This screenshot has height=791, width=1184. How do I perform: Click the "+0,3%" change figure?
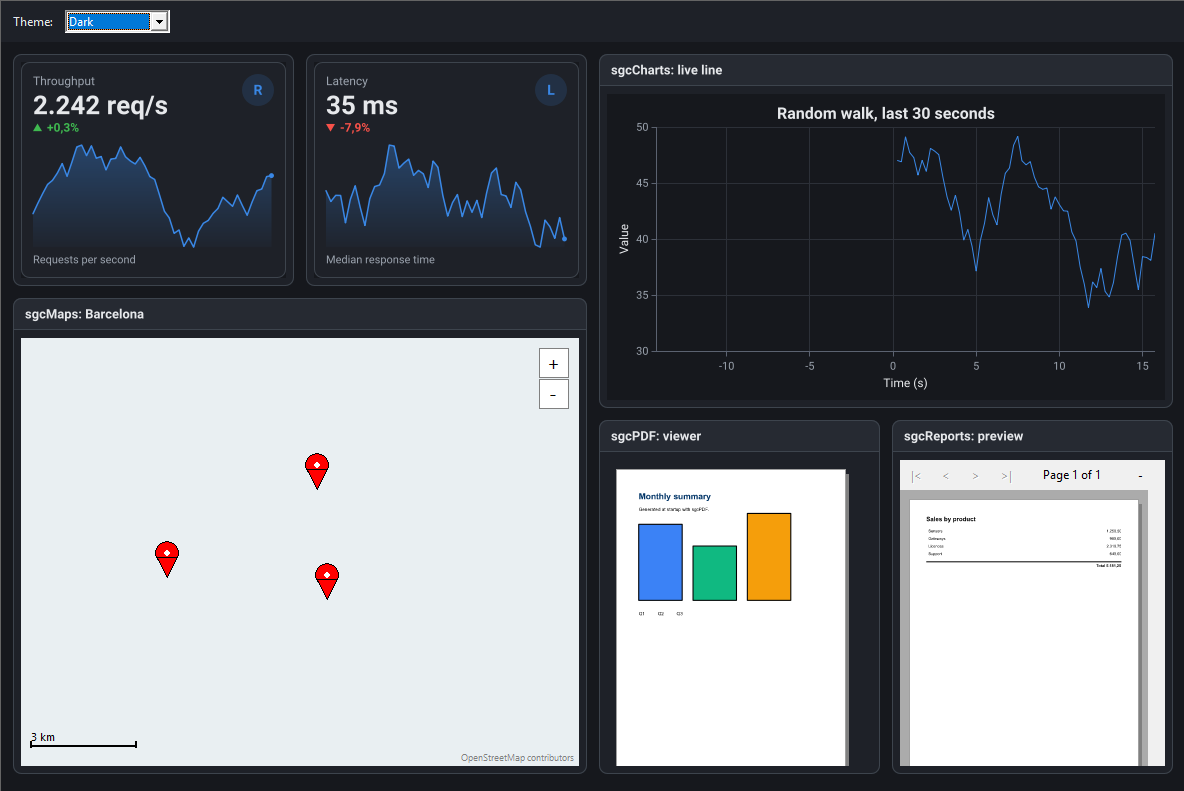(63, 128)
